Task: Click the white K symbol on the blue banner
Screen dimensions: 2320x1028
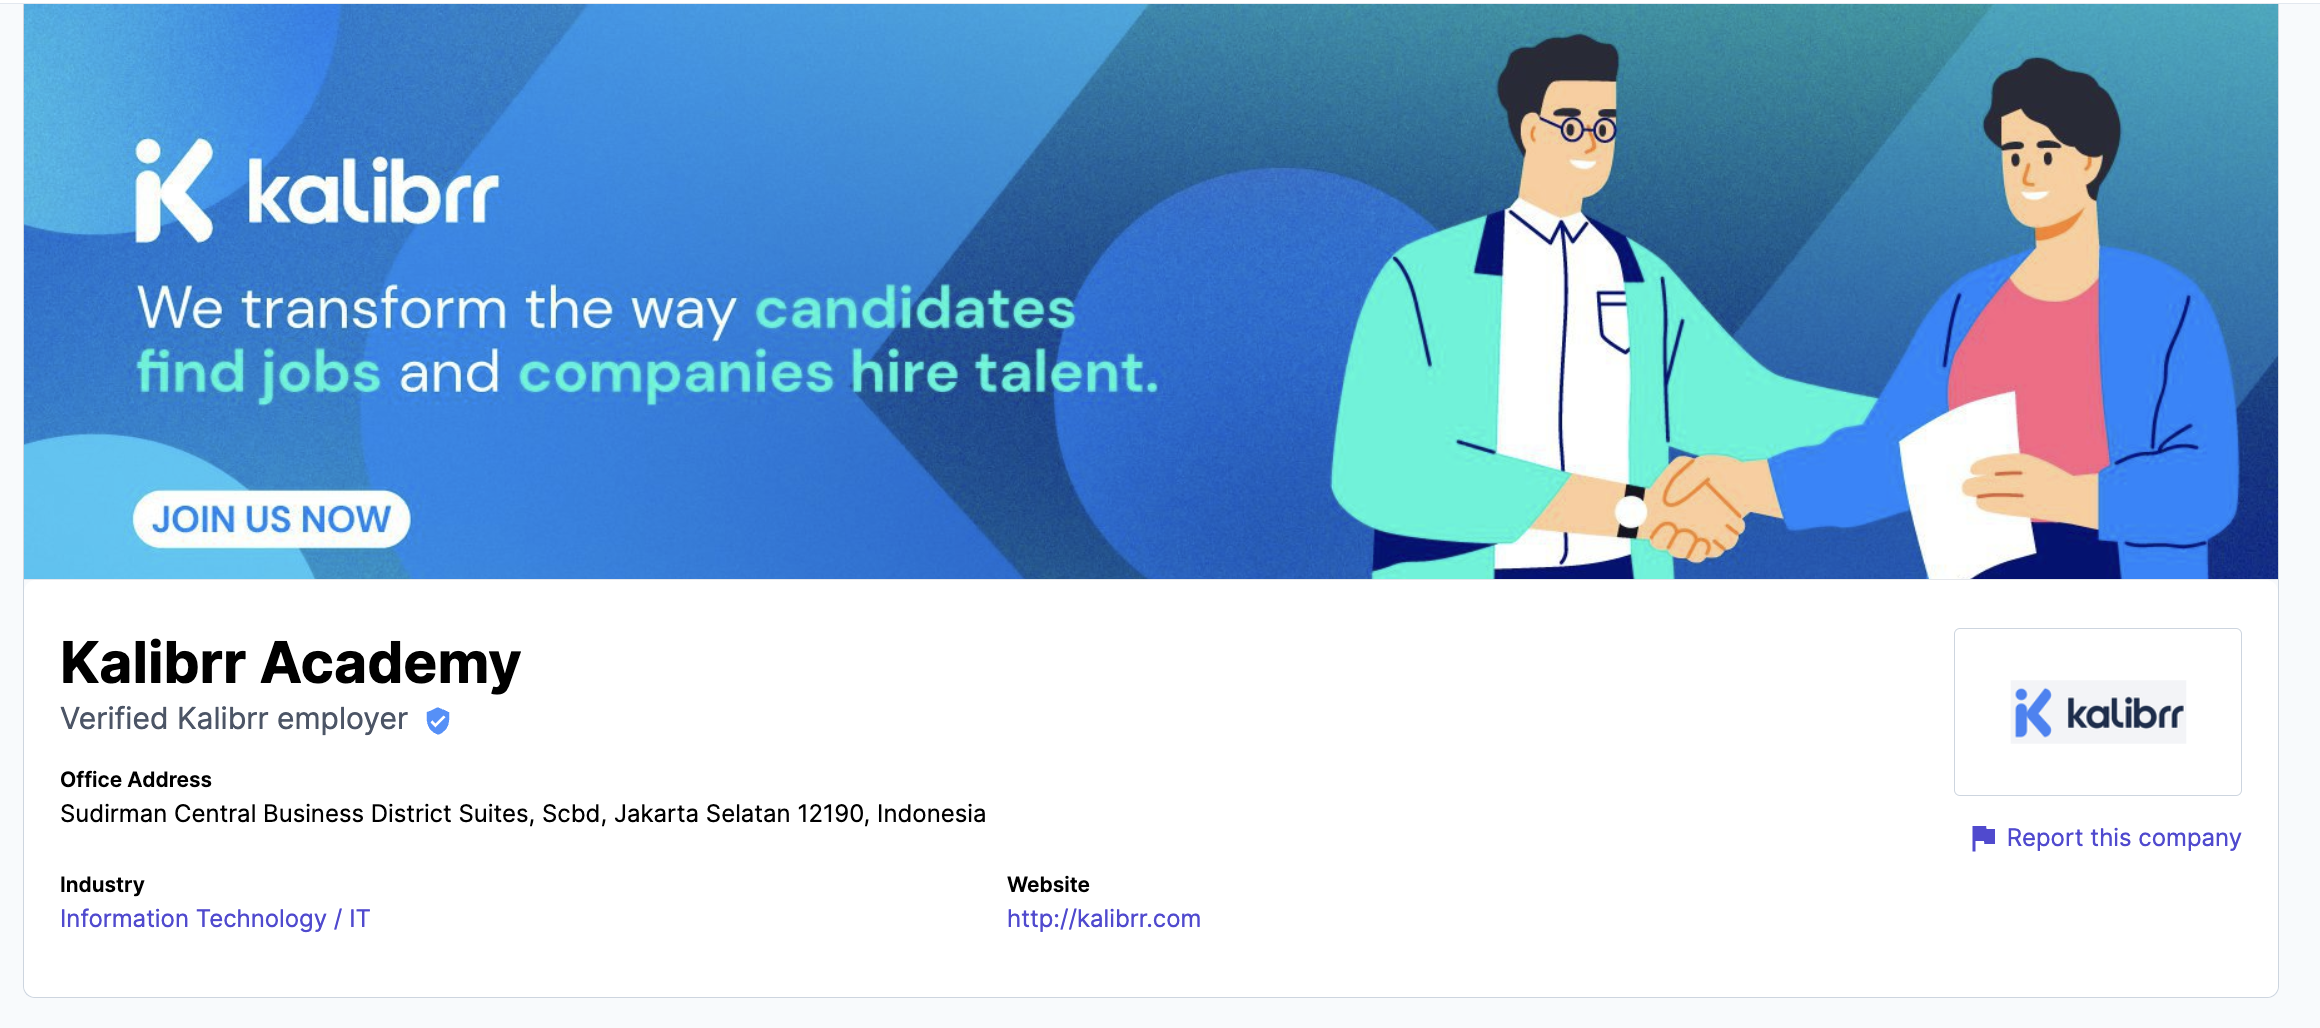Action: click(172, 190)
